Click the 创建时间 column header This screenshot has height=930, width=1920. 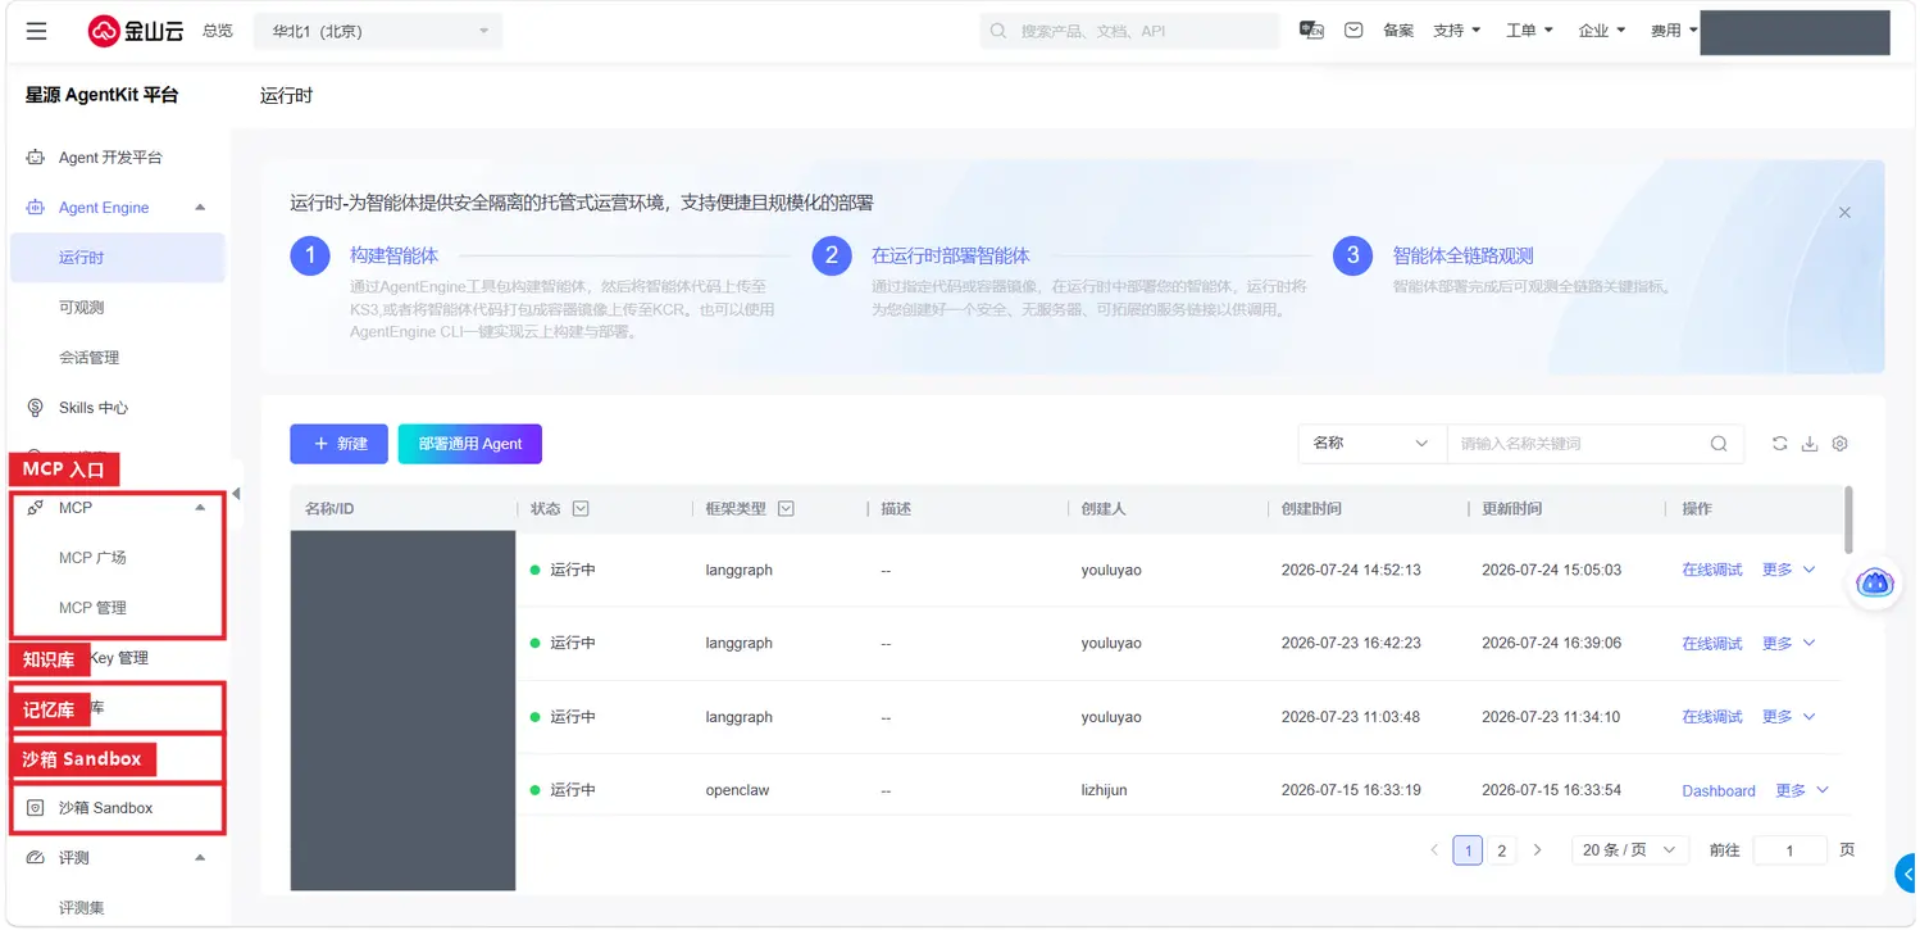pos(1311,508)
